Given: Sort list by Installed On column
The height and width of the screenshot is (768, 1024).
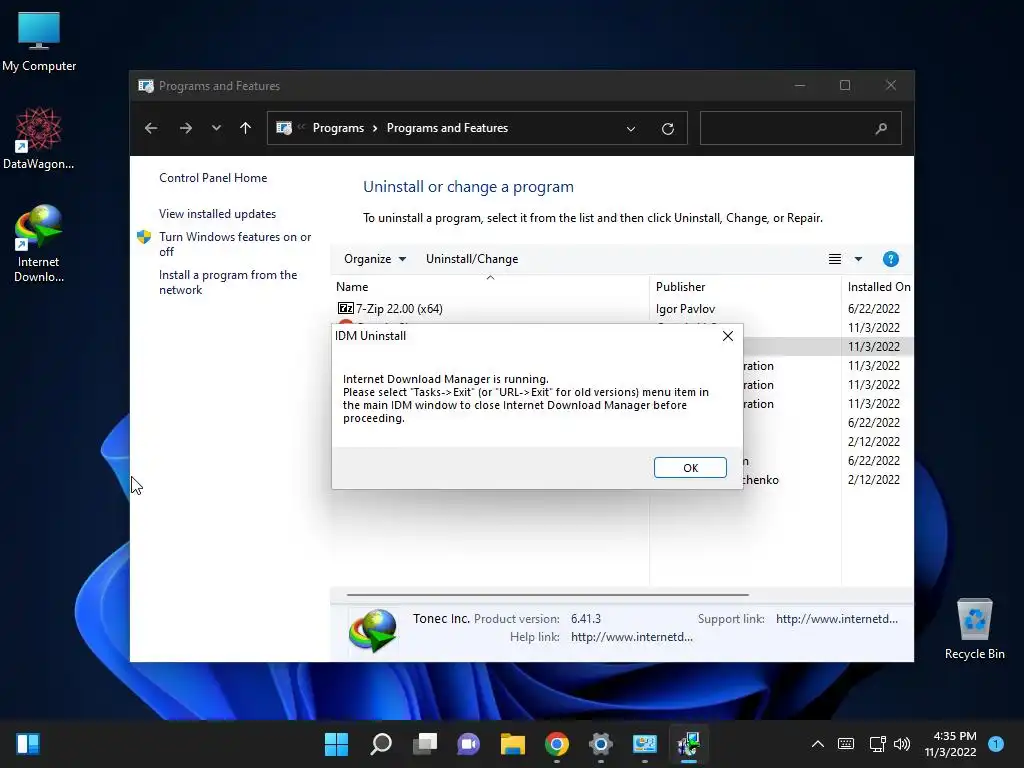Looking at the screenshot, I should coord(878,287).
